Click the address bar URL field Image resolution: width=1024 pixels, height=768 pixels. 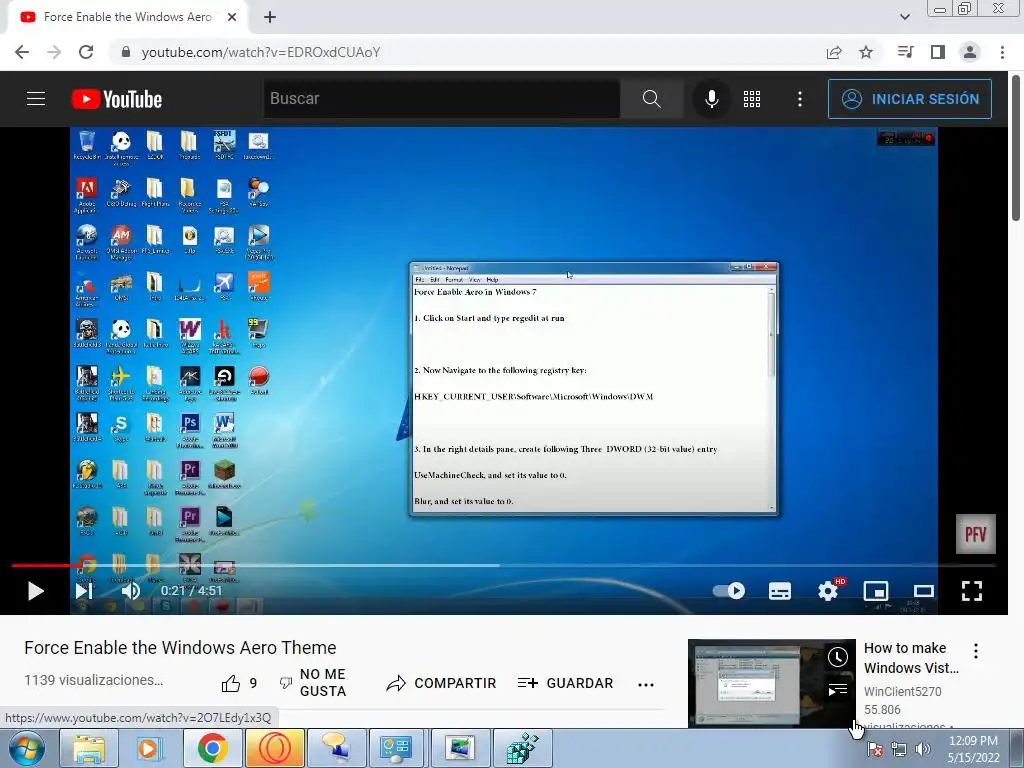click(261, 52)
